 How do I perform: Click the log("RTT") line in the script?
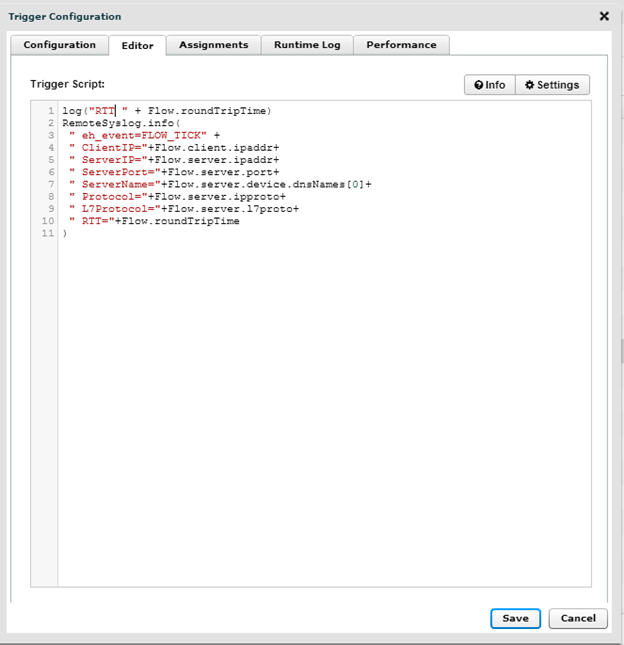click(x=166, y=110)
